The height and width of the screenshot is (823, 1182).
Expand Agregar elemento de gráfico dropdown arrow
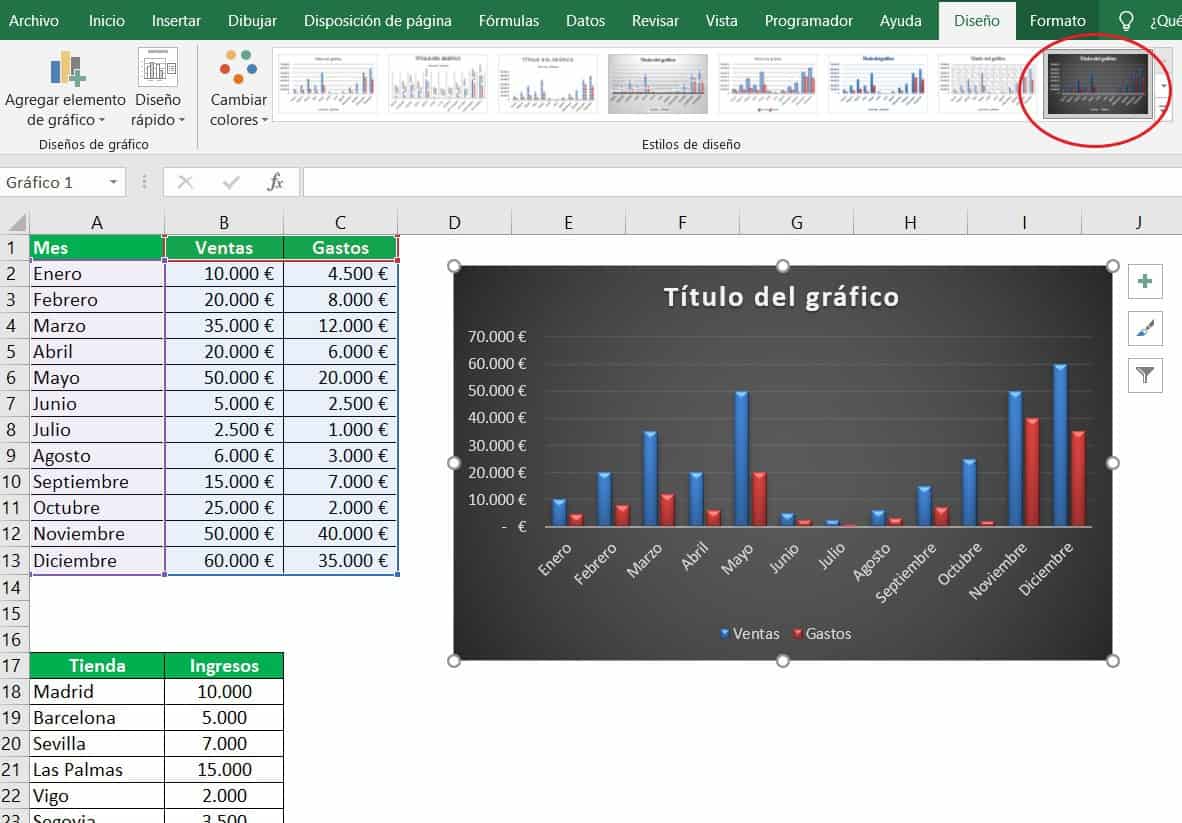(x=102, y=121)
